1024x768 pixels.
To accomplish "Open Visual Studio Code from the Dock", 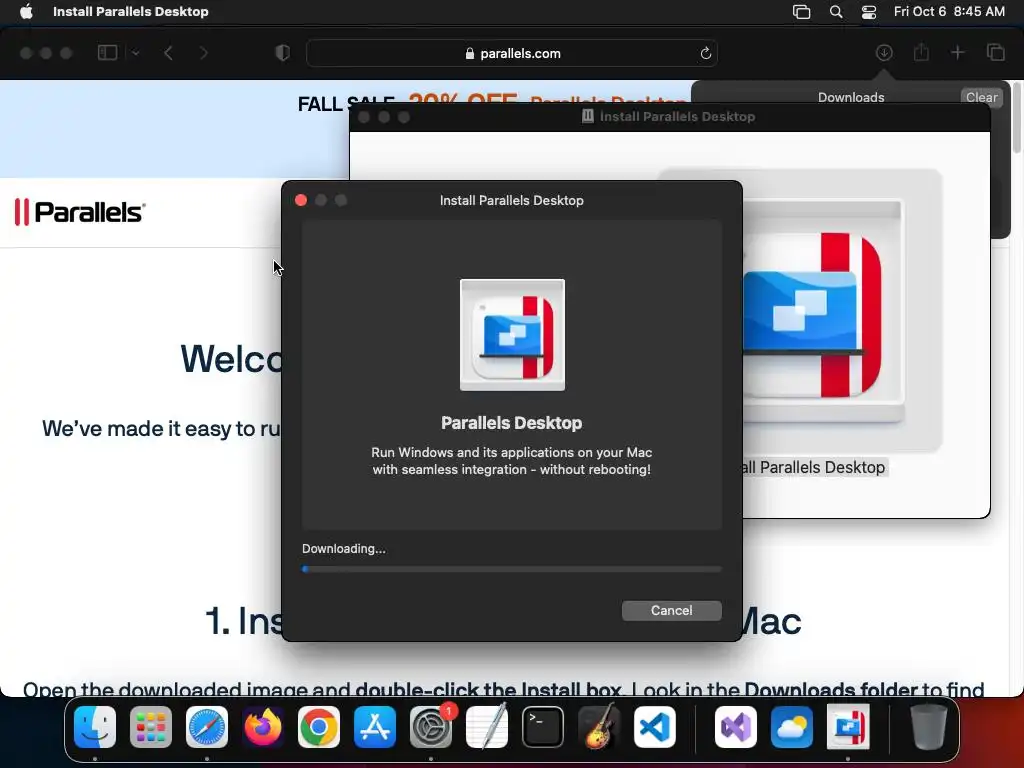I will [654, 727].
